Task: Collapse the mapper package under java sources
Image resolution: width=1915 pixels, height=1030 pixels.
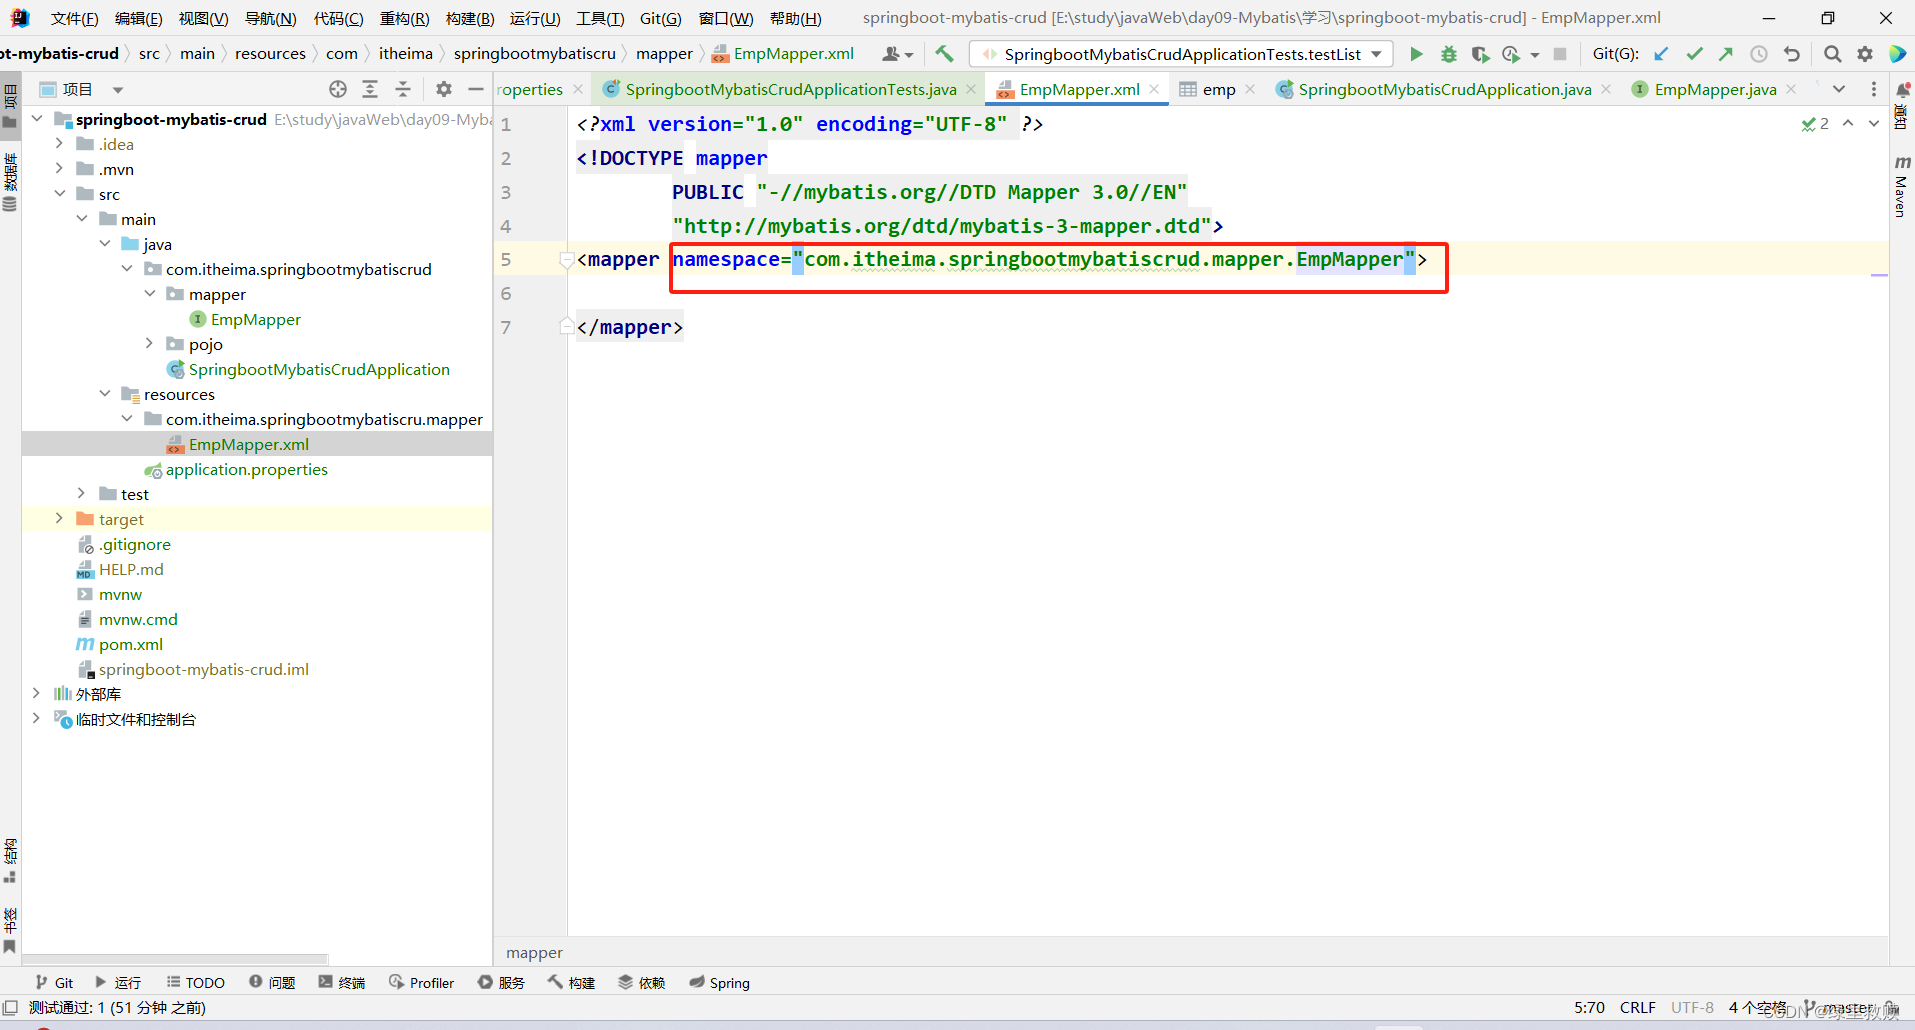Action: tap(150, 293)
